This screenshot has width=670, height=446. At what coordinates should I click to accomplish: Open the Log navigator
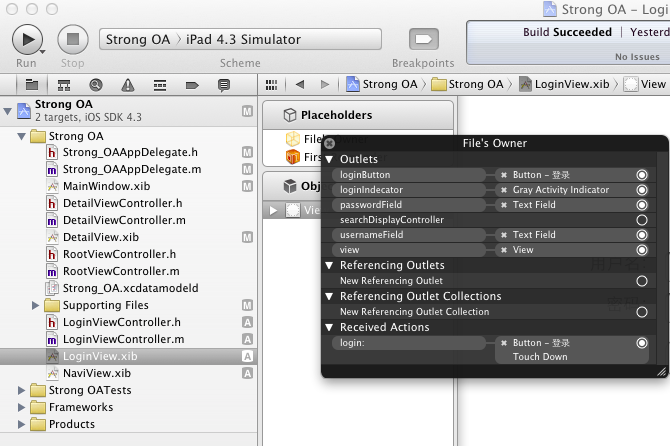(223, 85)
